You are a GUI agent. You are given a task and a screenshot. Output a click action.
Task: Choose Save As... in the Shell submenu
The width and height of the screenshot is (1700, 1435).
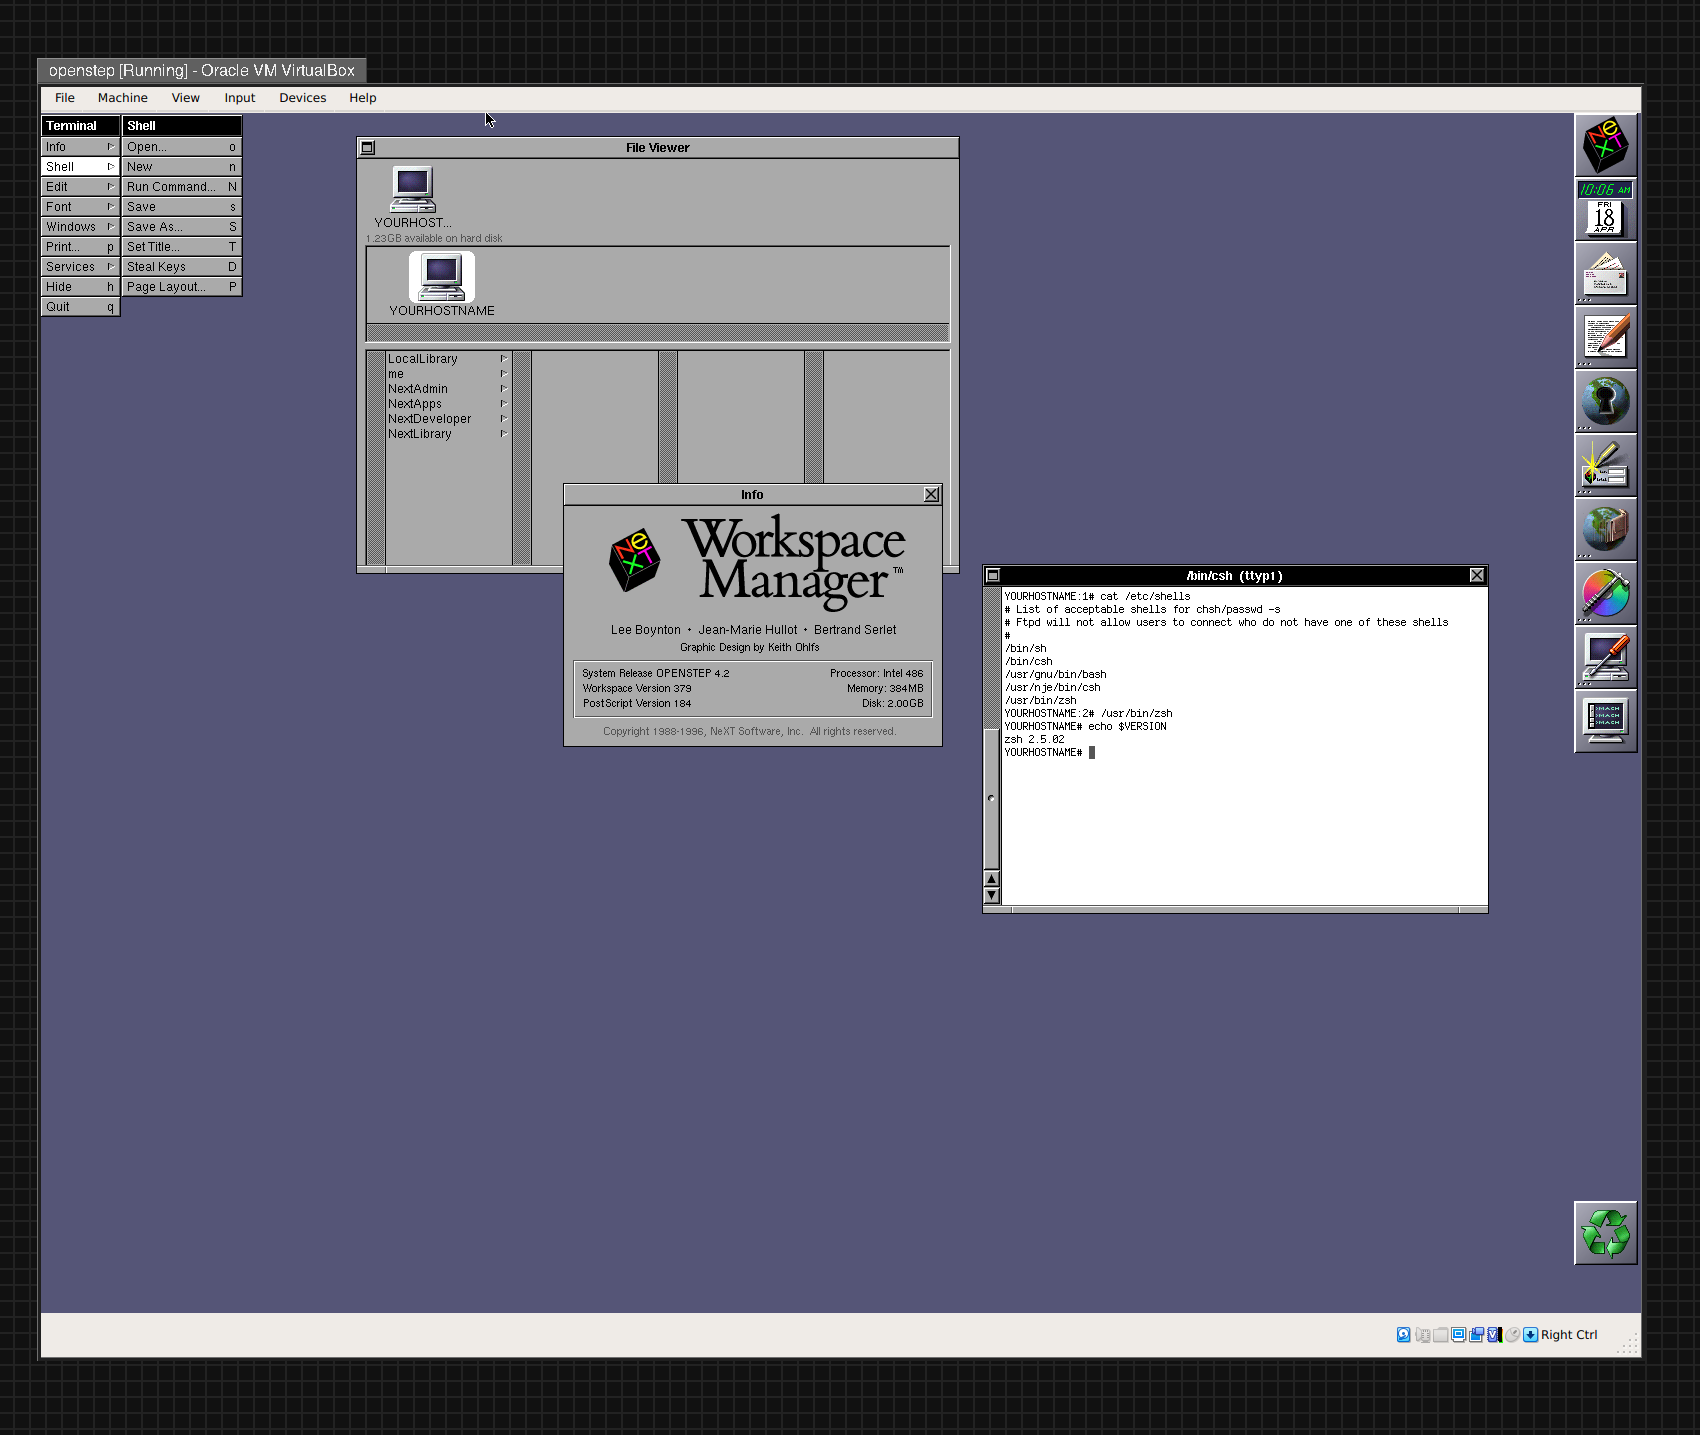click(181, 227)
